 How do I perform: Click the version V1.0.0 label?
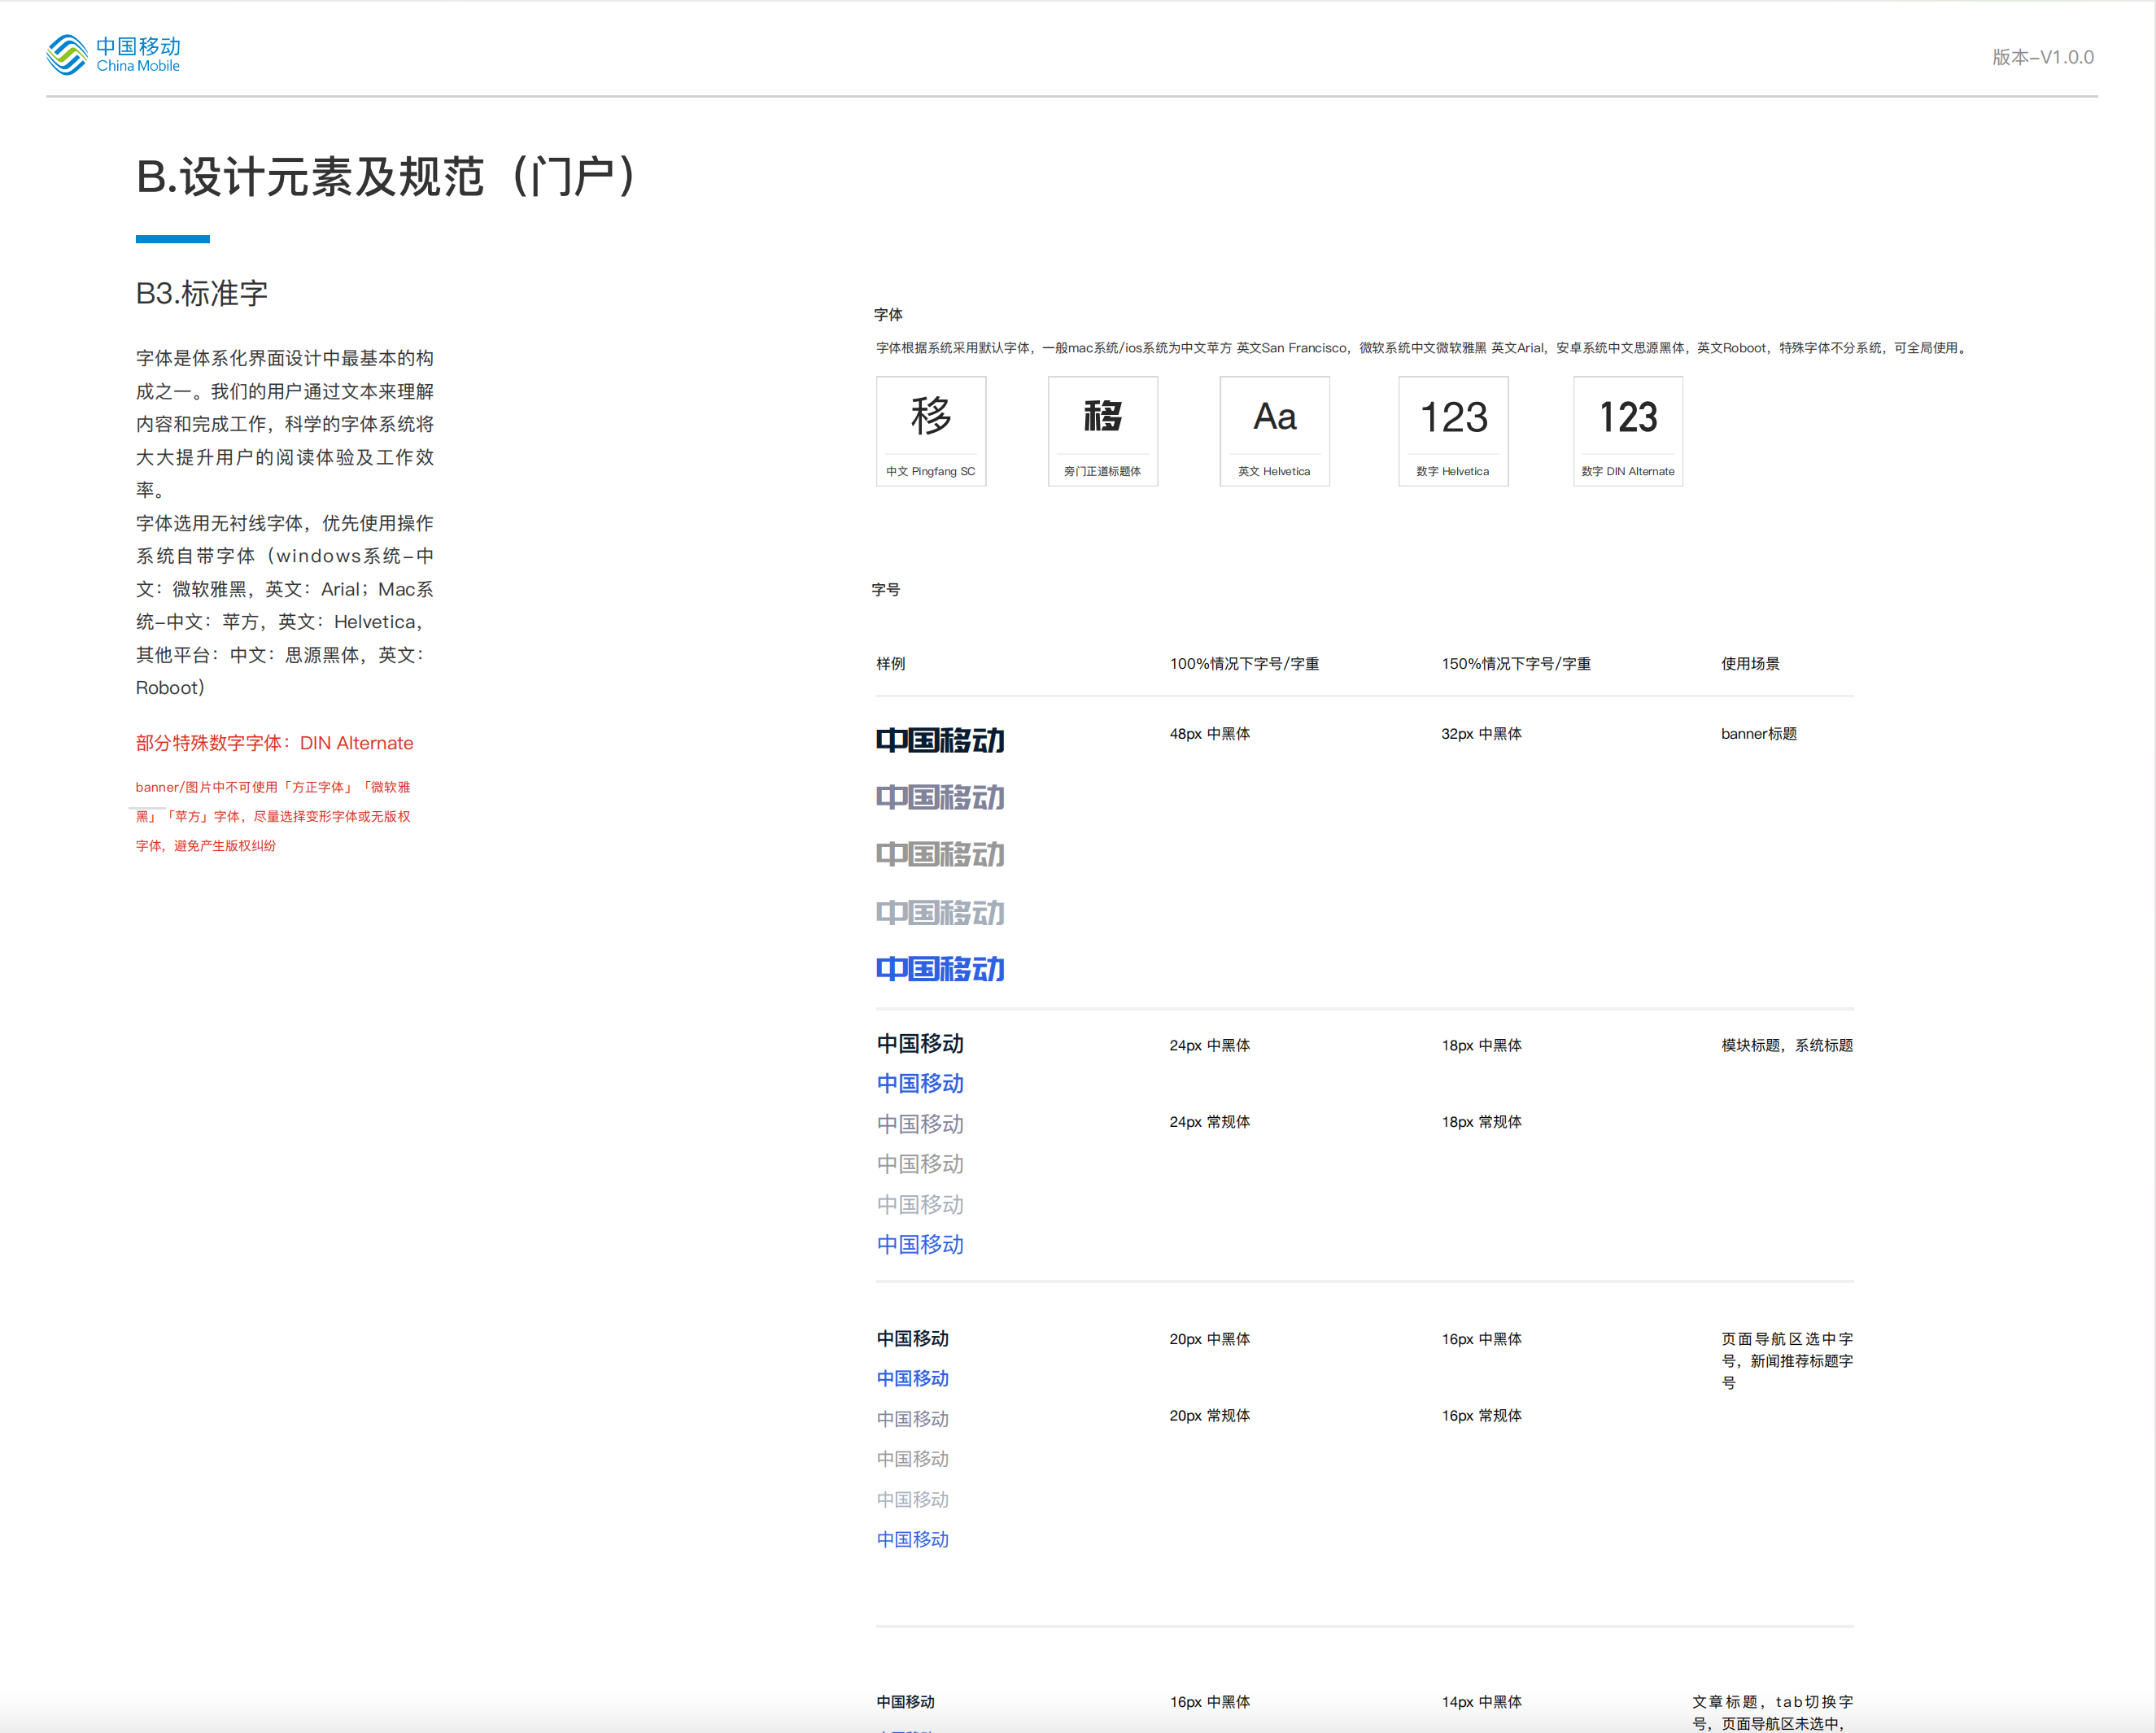[2042, 57]
